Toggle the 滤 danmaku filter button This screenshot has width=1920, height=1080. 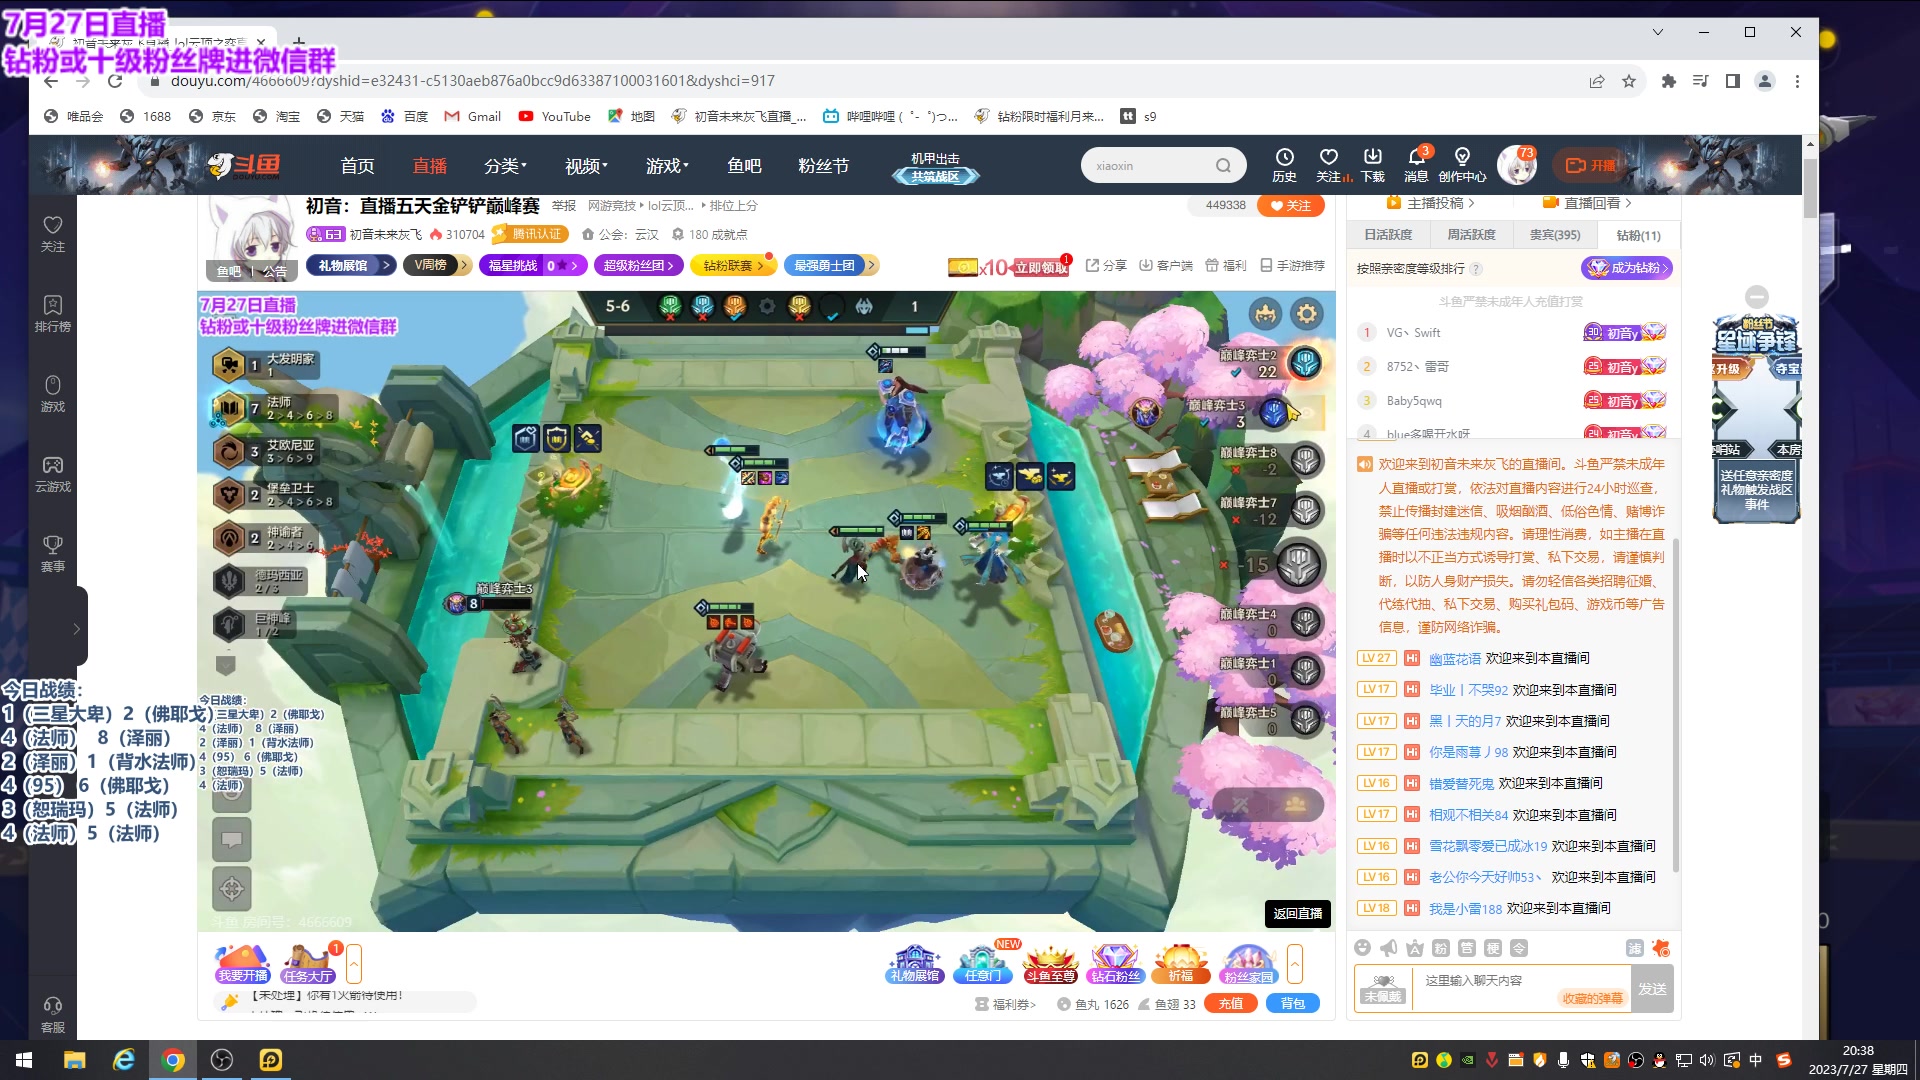[x=1634, y=948]
